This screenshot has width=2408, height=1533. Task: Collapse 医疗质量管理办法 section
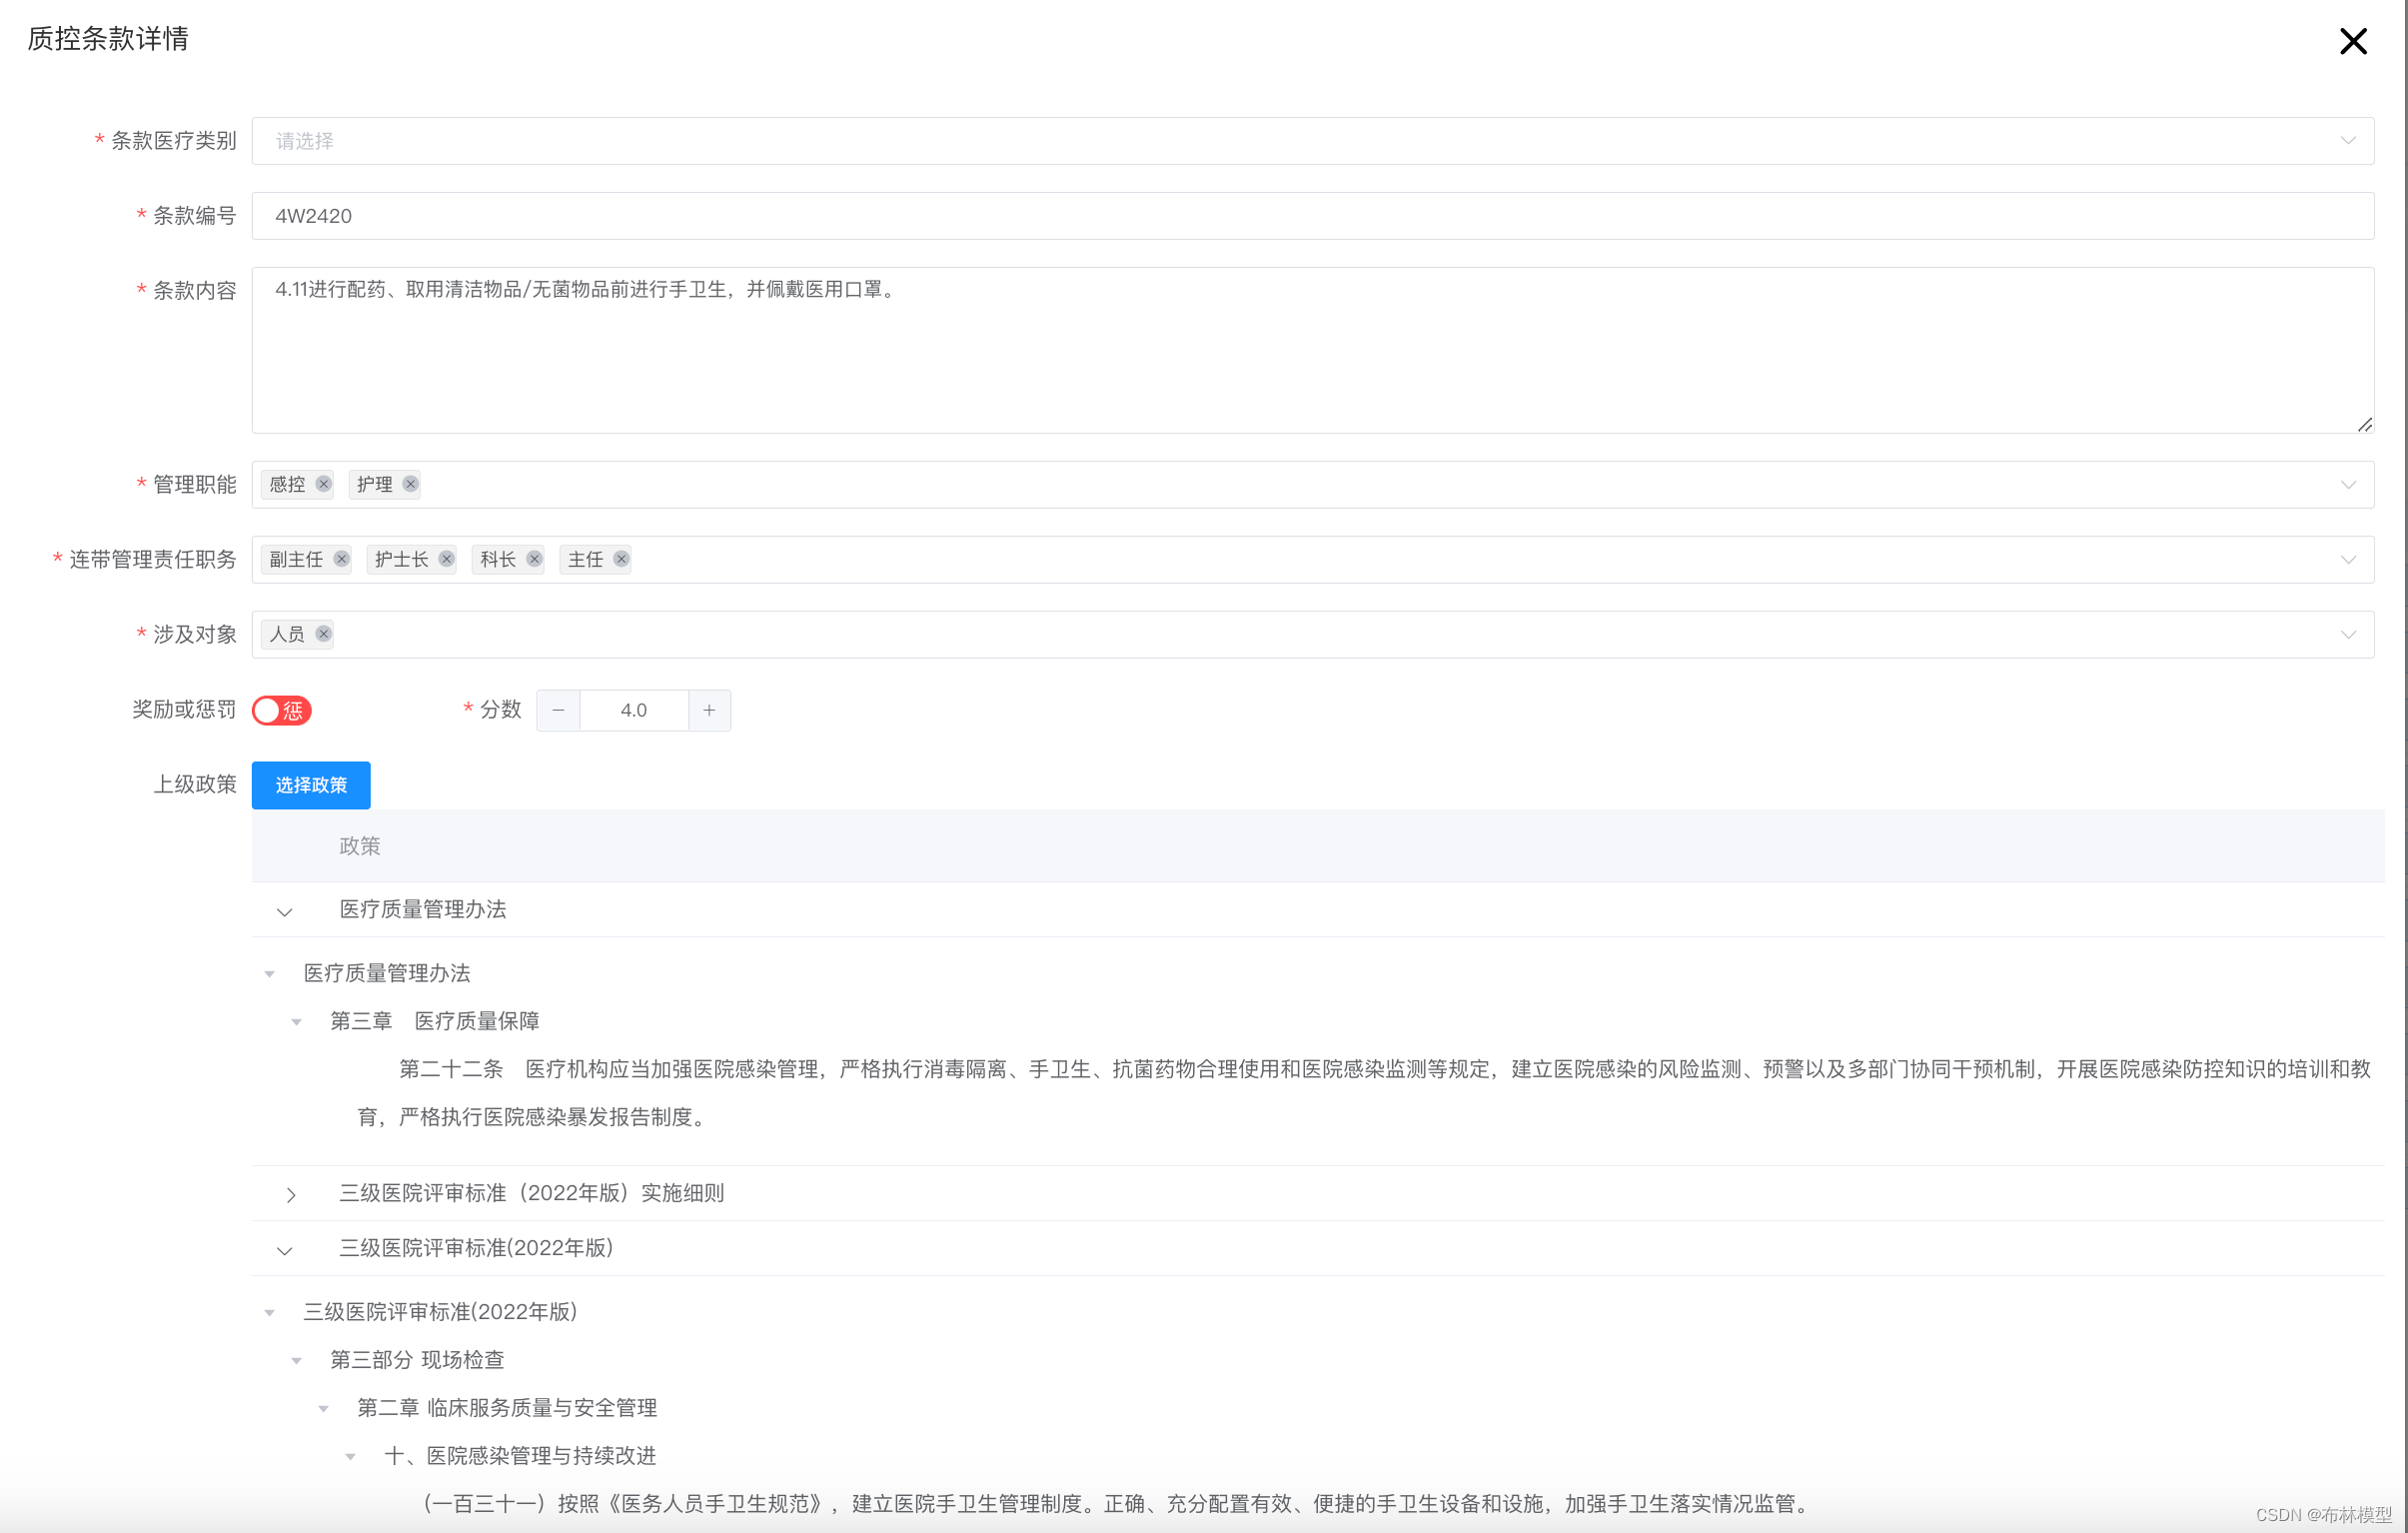[x=285, y=909]
